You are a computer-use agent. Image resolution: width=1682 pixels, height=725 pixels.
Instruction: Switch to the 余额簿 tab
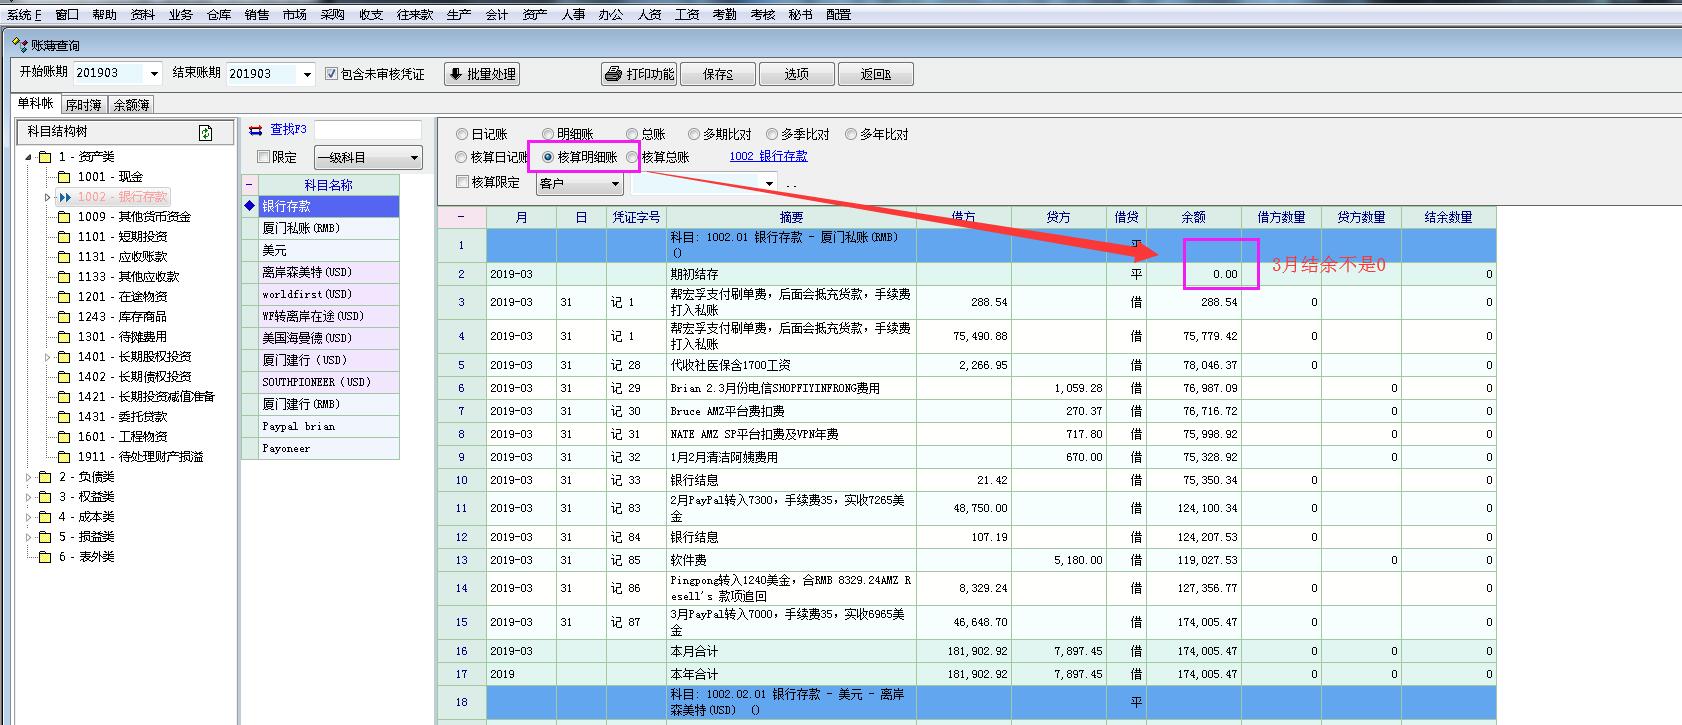point(131,105)
